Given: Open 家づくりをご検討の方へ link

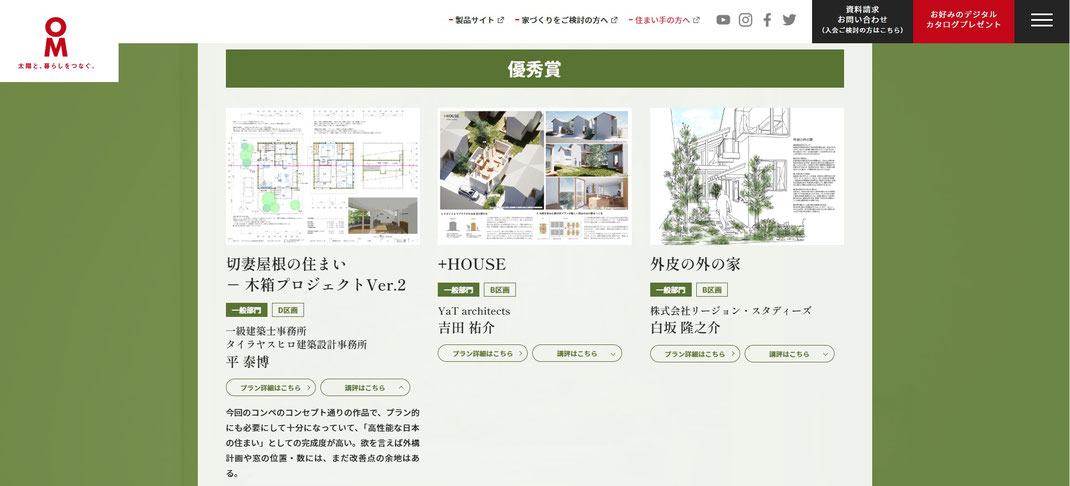Looking at the screenshot, I should click(566, 20).
